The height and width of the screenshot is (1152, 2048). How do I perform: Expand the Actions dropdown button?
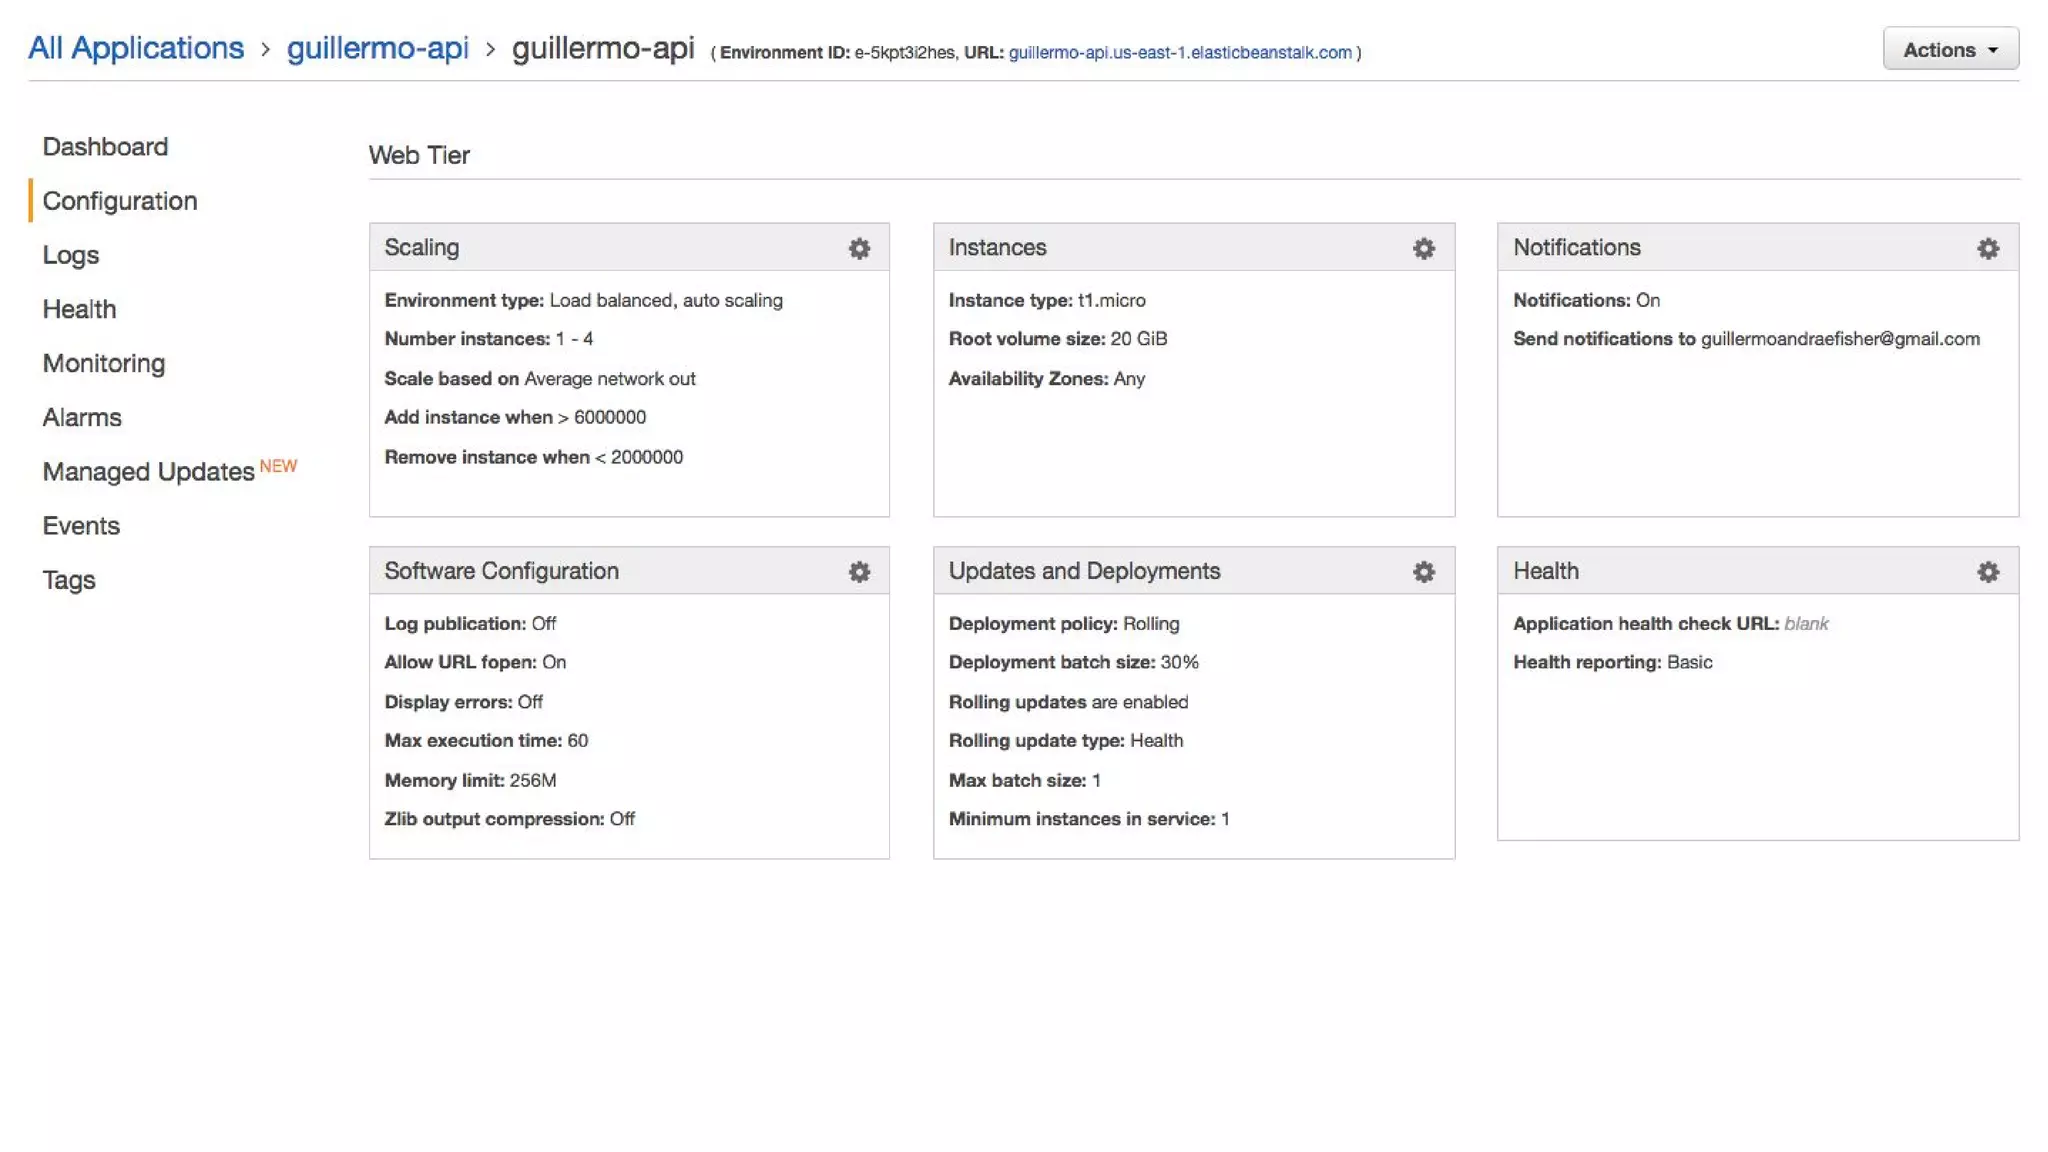(x=1950, y=50)
